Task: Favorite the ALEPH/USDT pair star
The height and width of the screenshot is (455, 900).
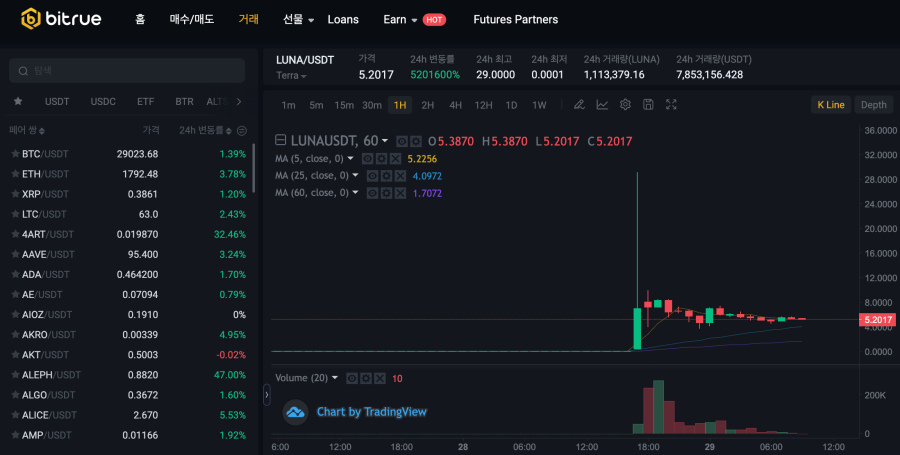Action: pos(15,375)
